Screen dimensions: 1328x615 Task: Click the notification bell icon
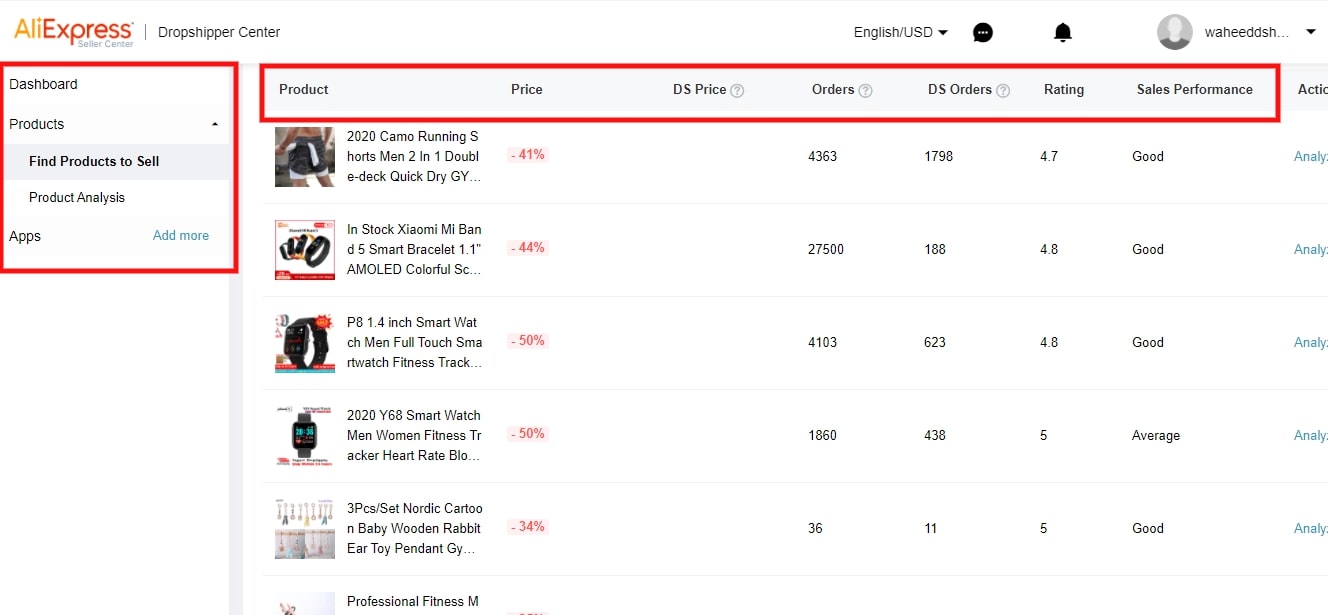click(x=1063, y=33)
